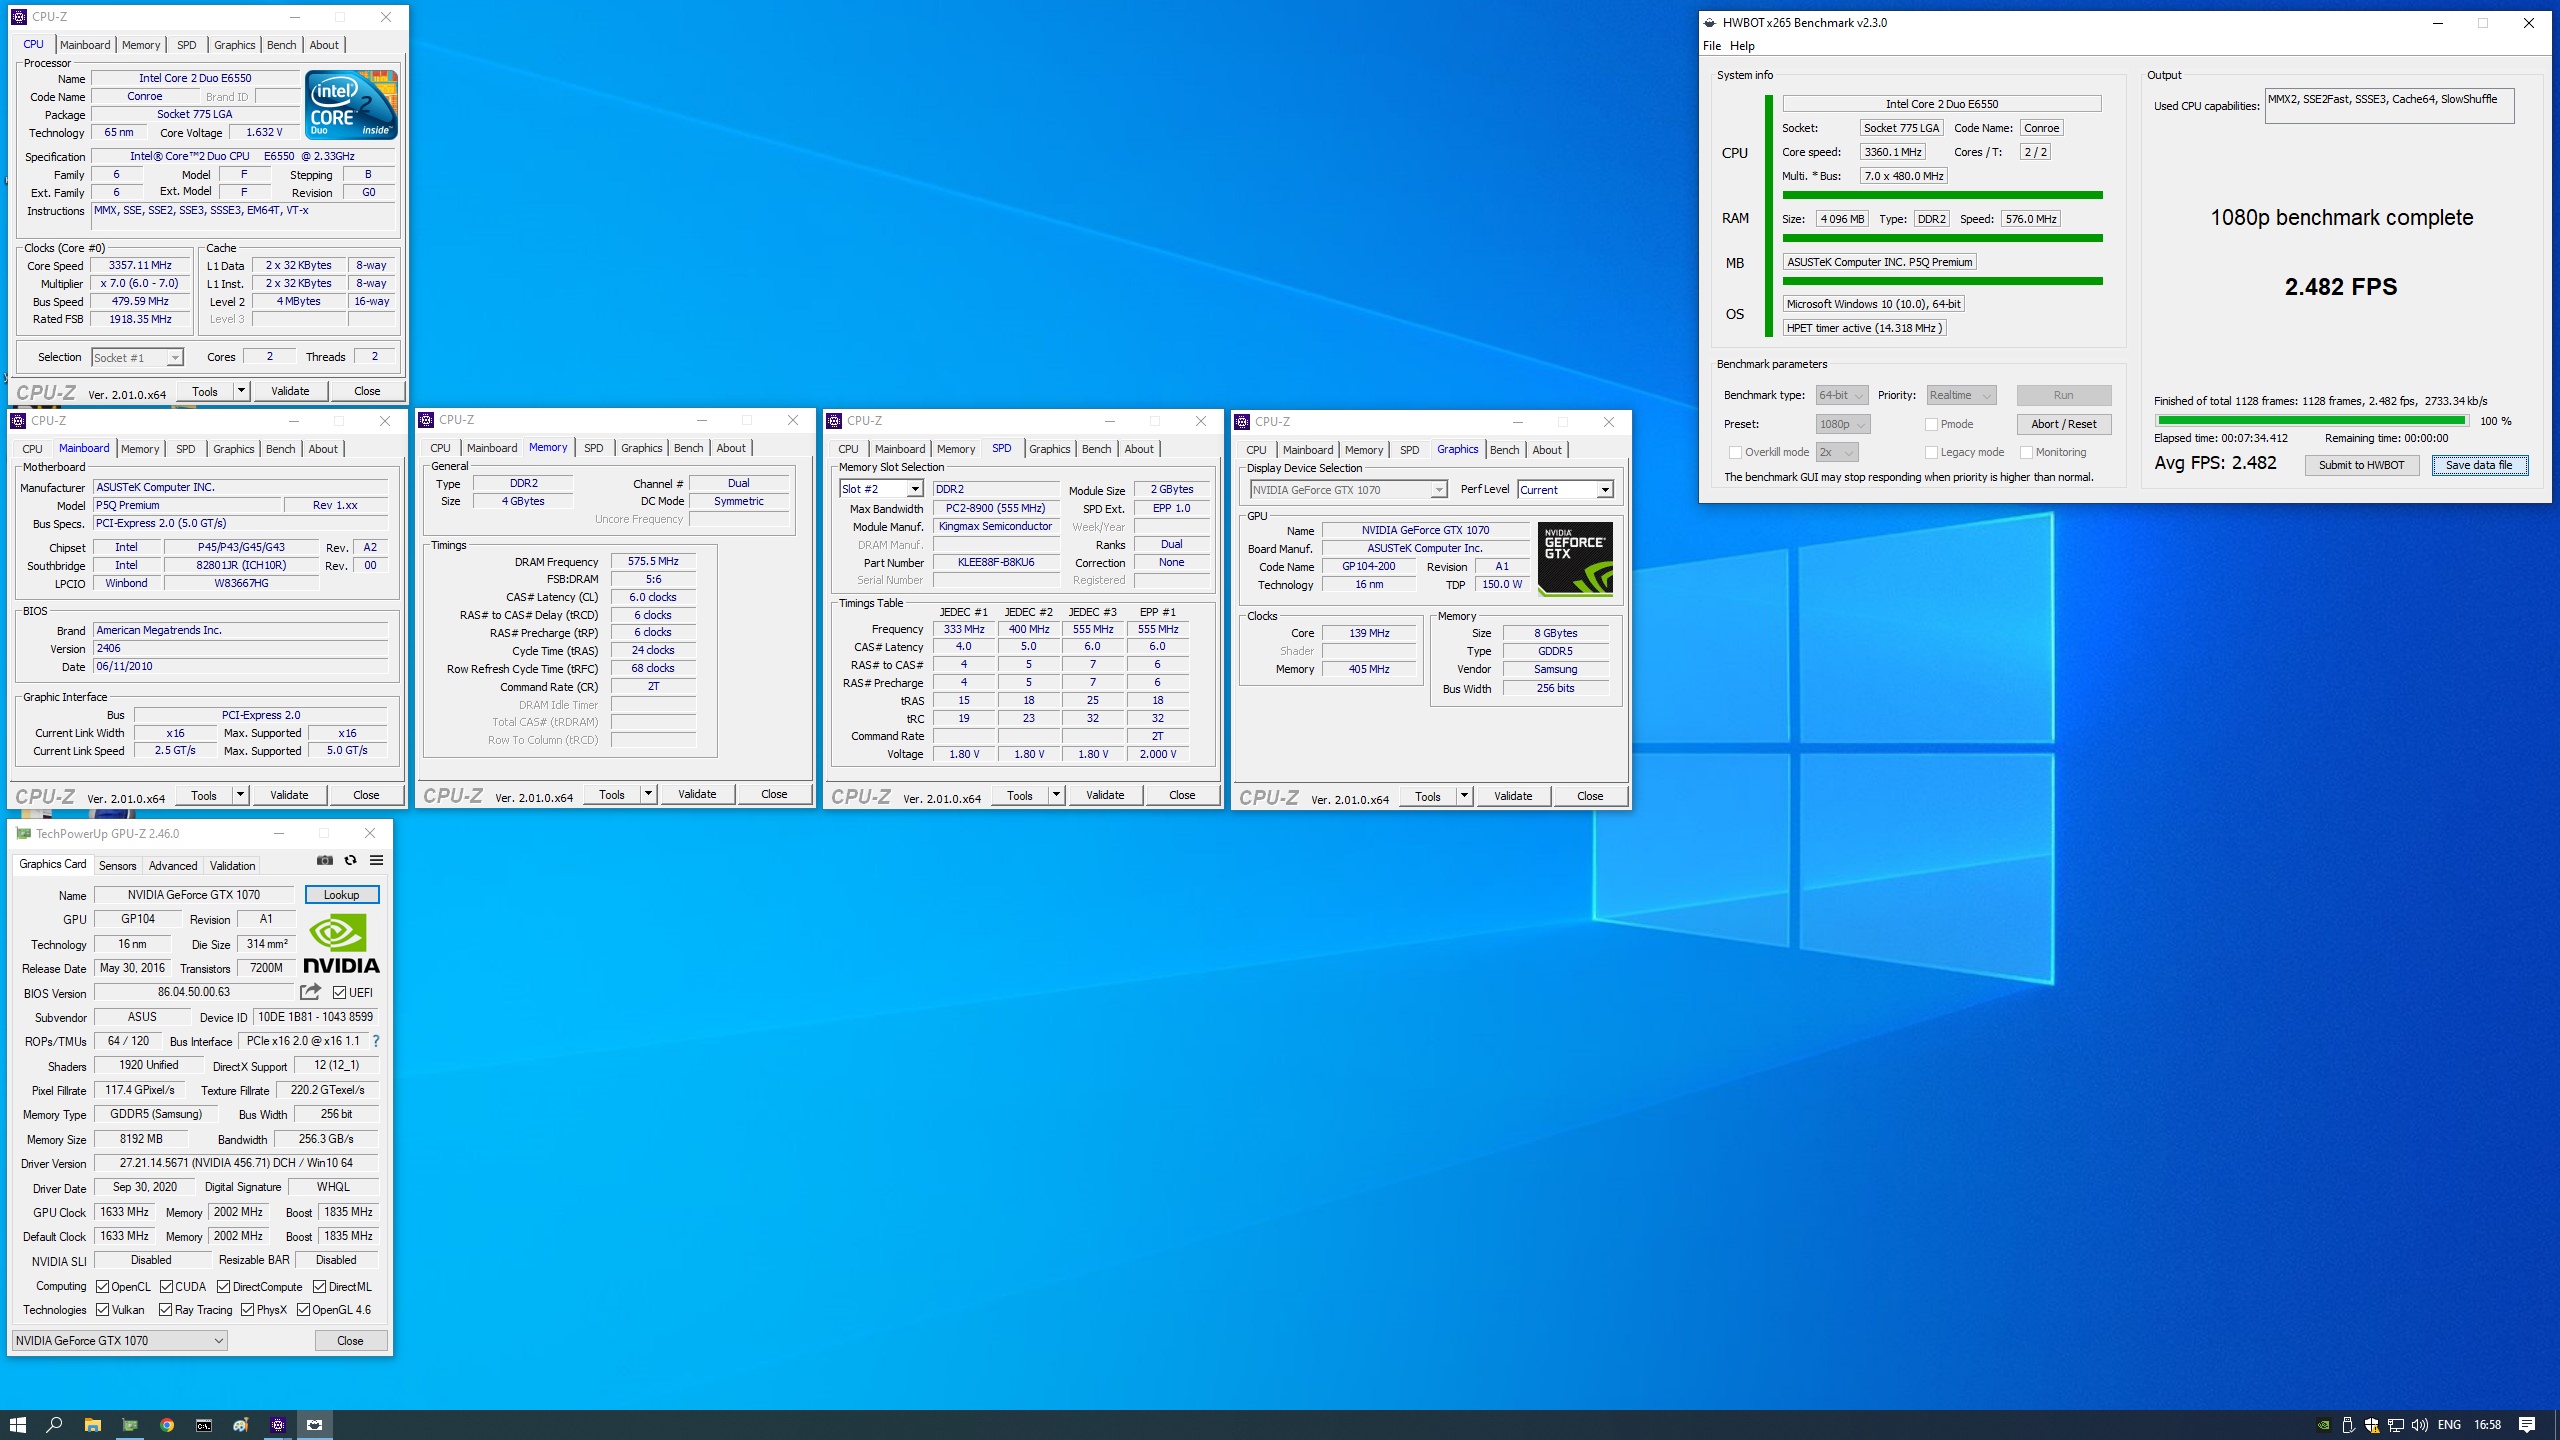
Task: Toggle DirectCompute checkbox in GPU-Z
Action: pos(223,1287)
